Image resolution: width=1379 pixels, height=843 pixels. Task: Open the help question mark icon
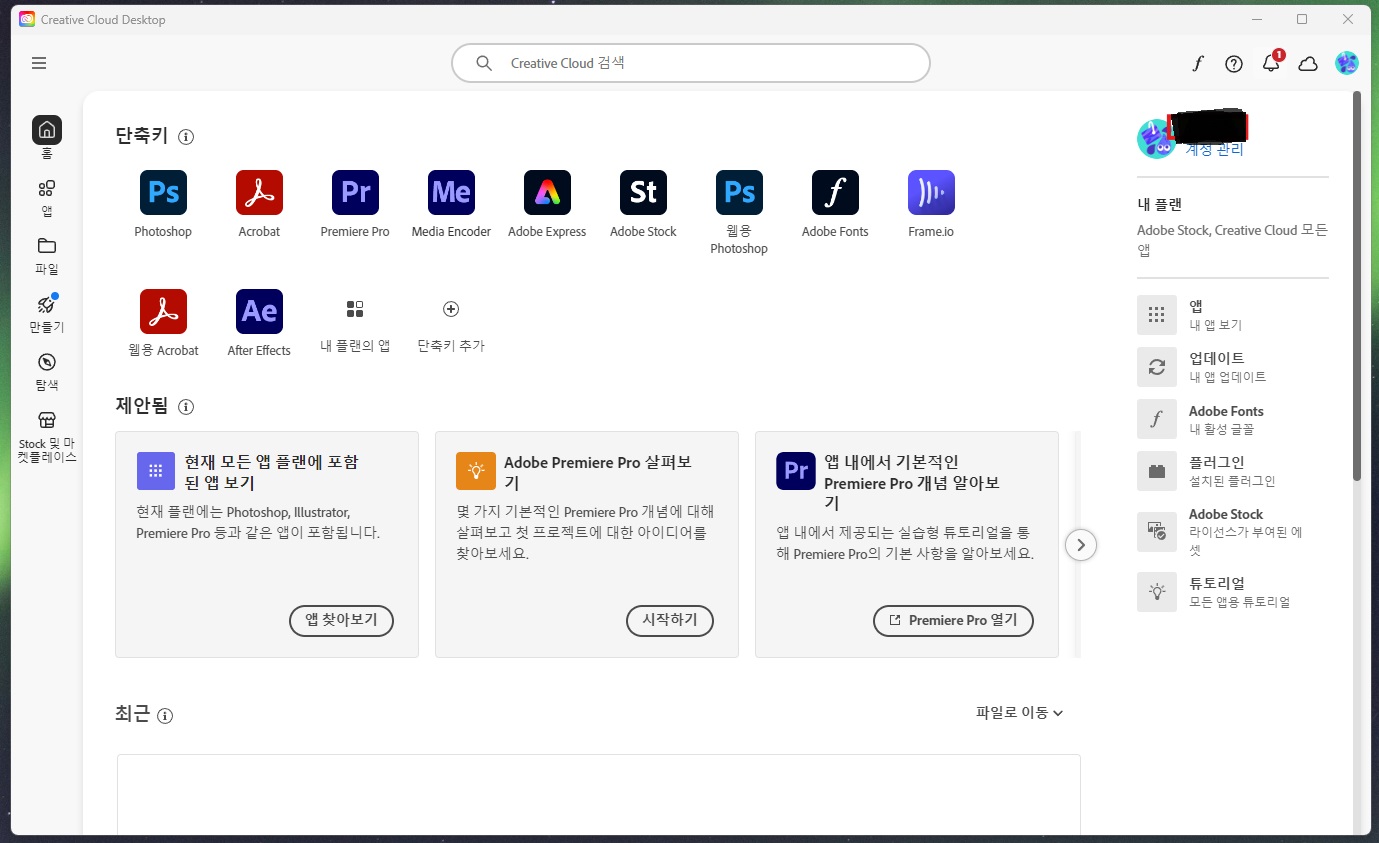pos(1234,64)
